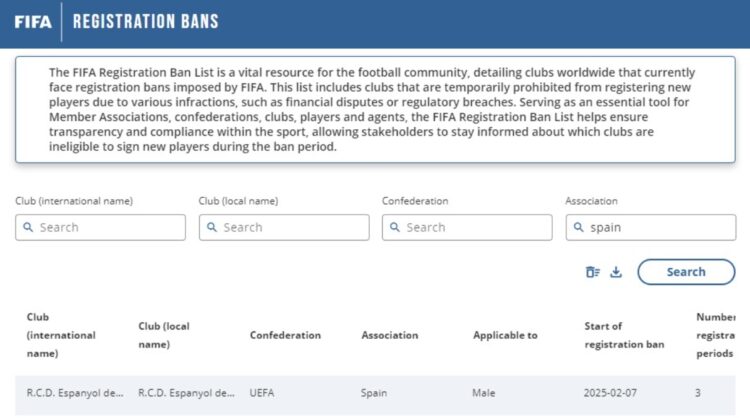Sort by Confederation column header

(x=285, y=335)
